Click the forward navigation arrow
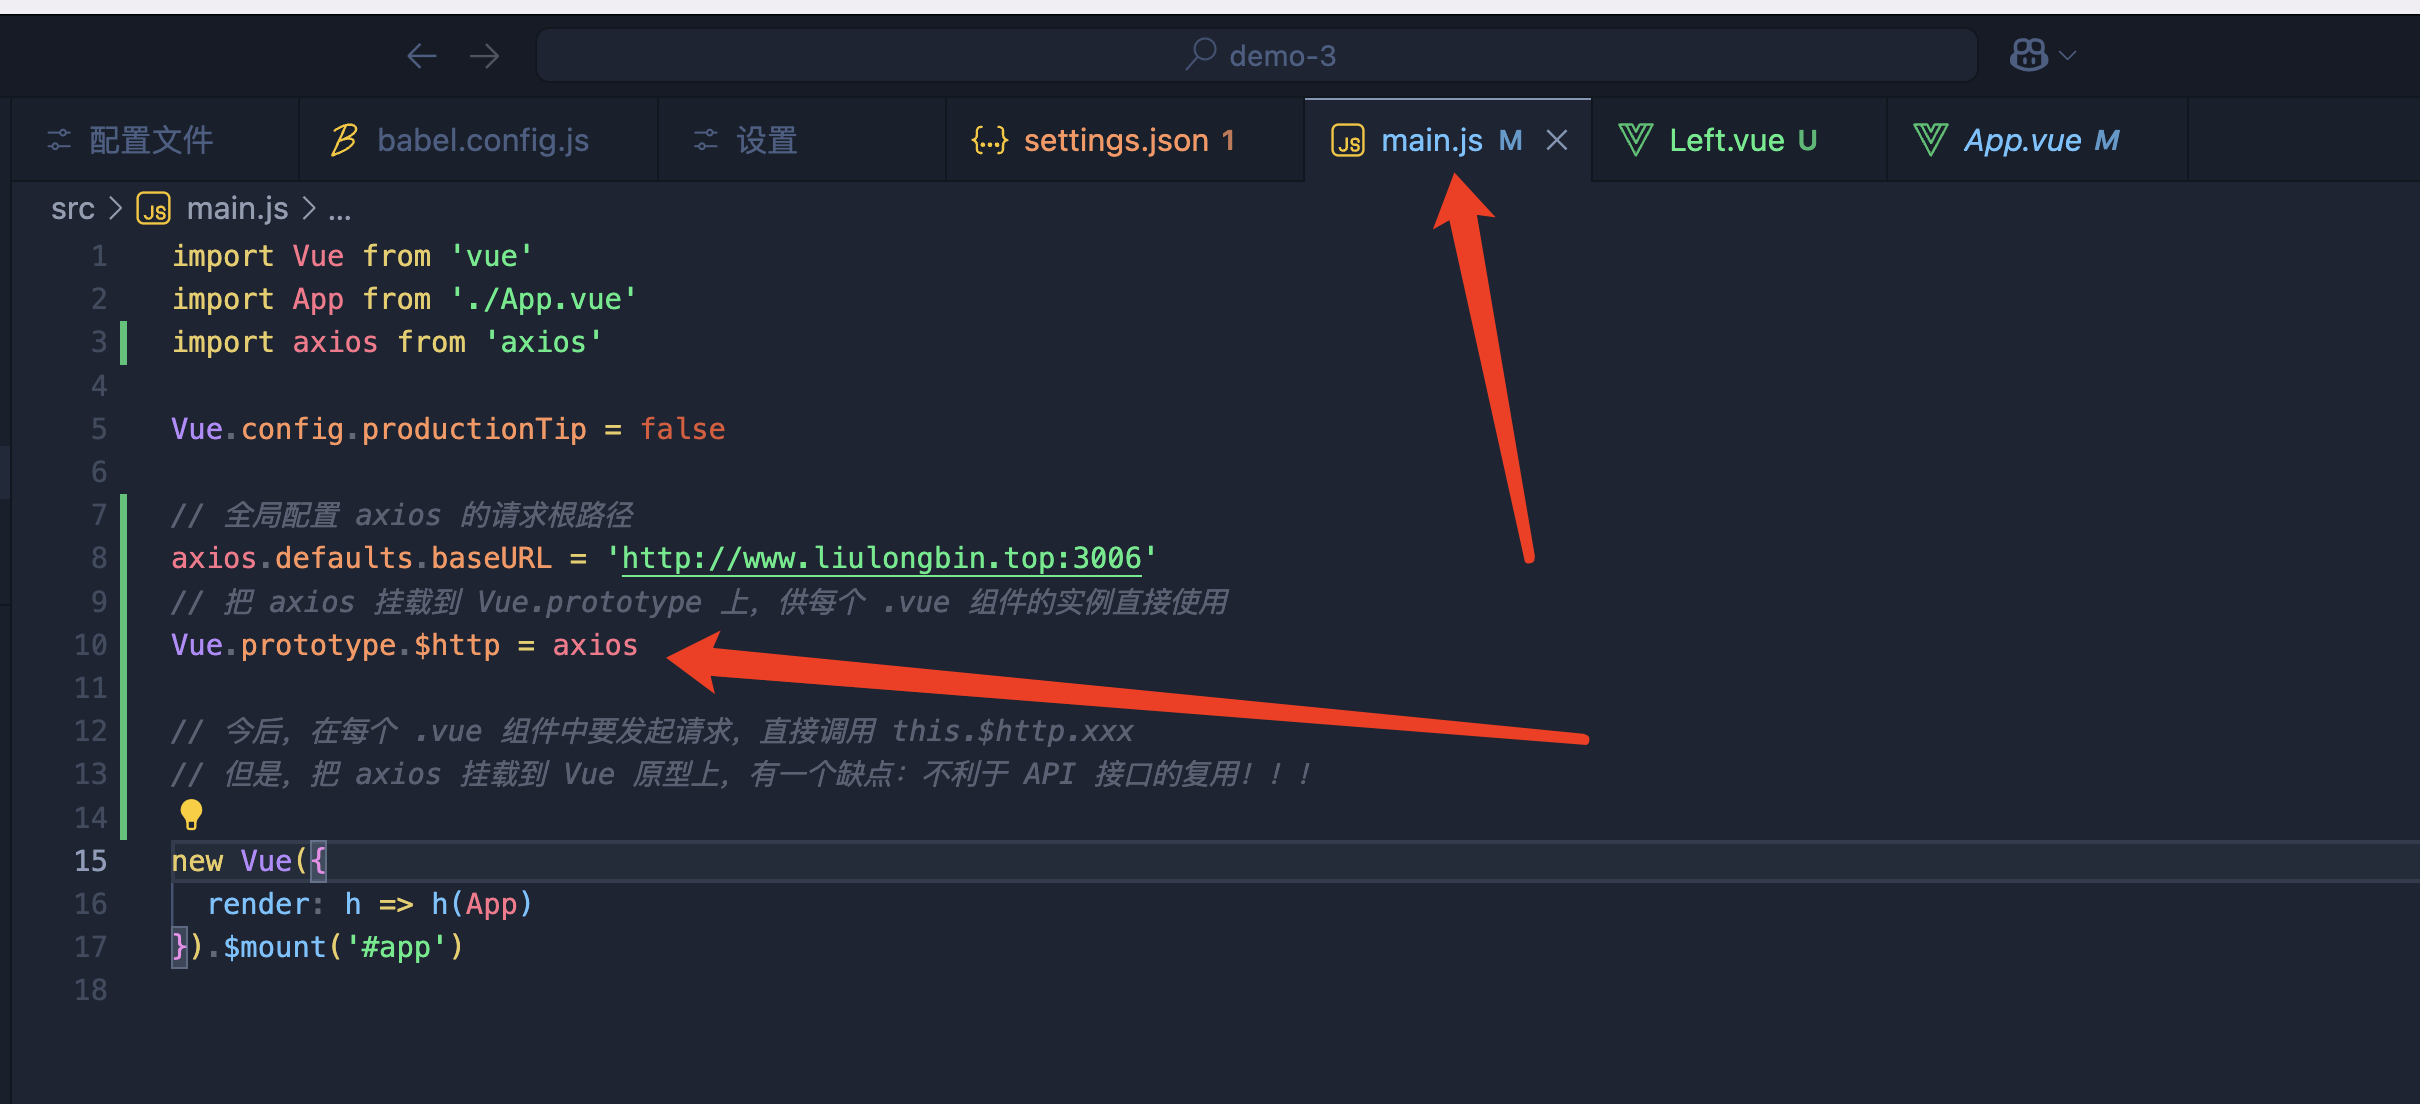 pos(485,56)
